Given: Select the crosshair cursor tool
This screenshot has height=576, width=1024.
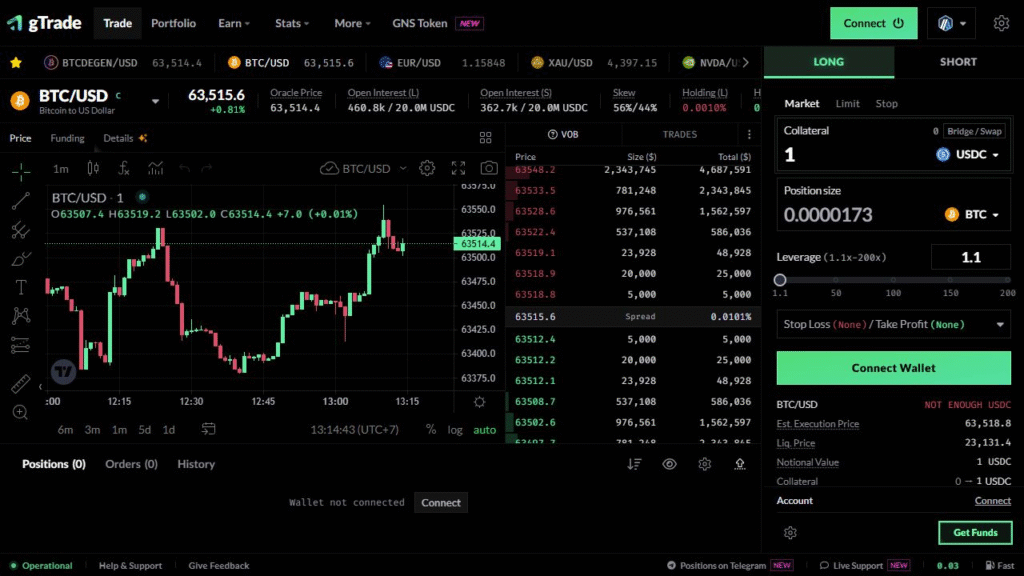Looking at the screenshot, I should [20, 172].
